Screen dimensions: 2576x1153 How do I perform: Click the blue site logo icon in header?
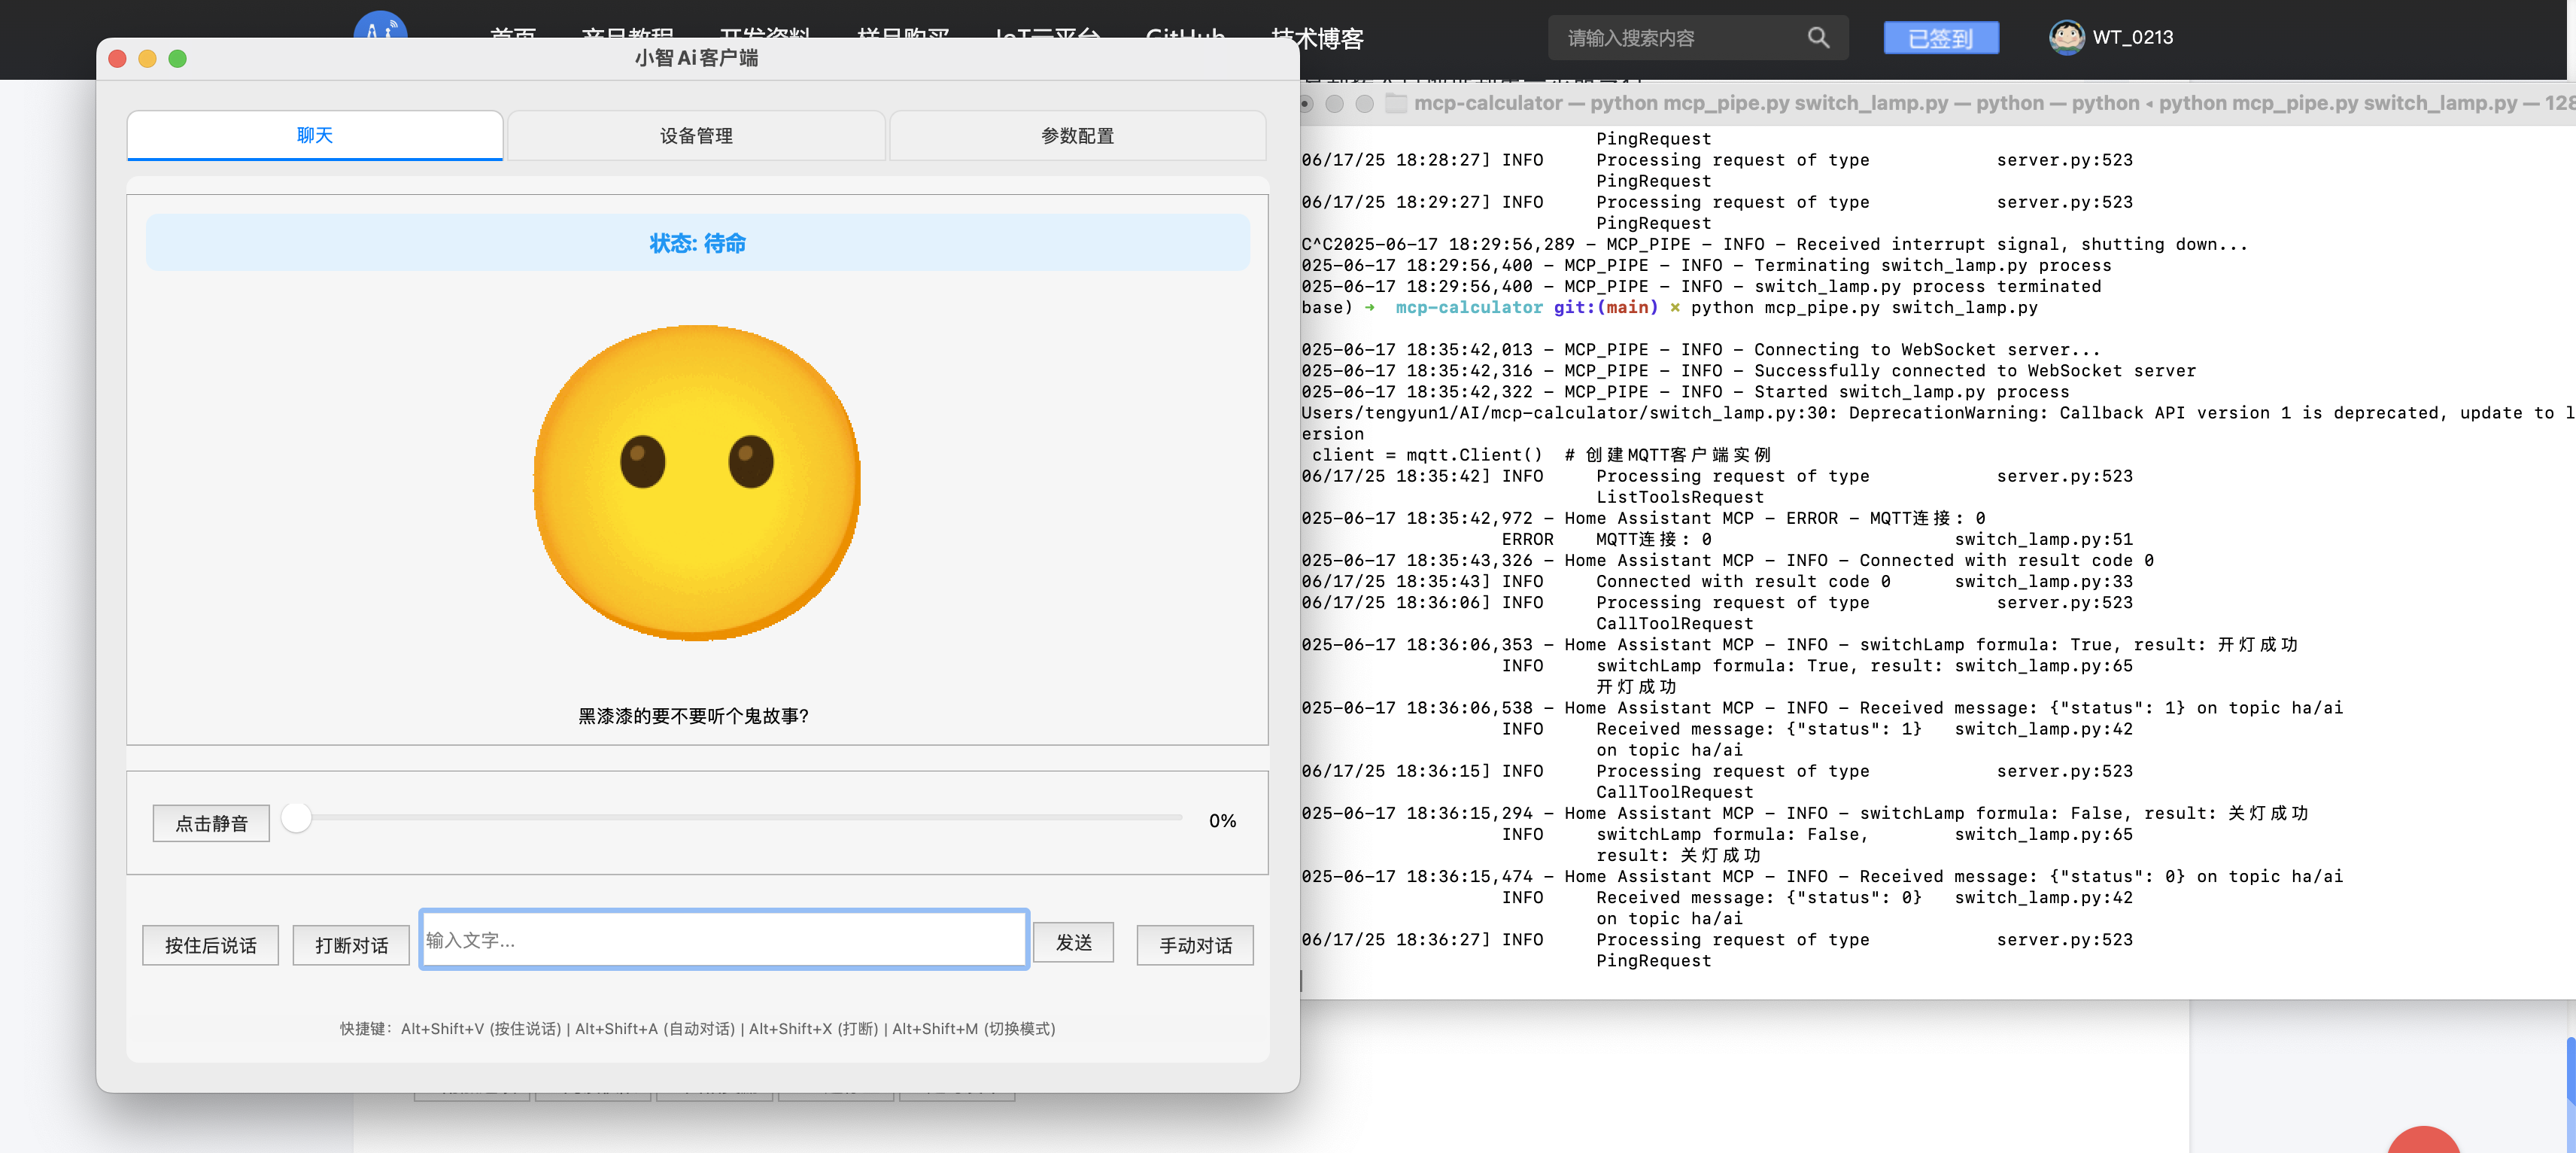click(380, 26)
